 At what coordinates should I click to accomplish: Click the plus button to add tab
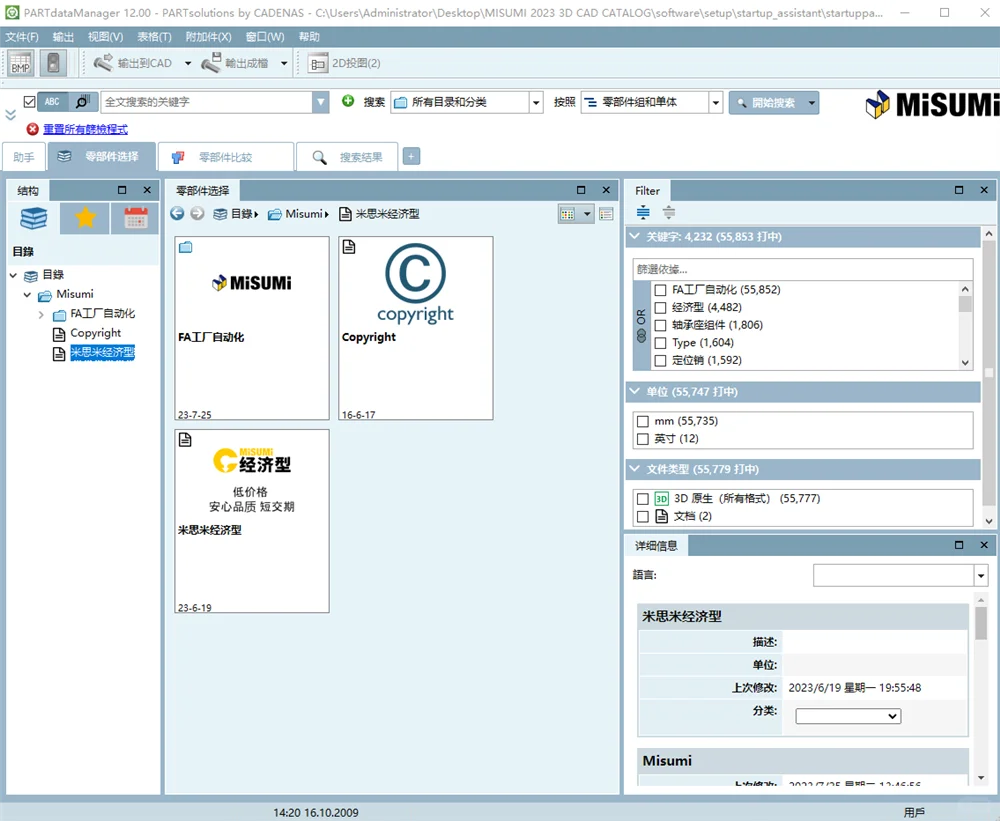pyautogui.click(x=411, y=156)
